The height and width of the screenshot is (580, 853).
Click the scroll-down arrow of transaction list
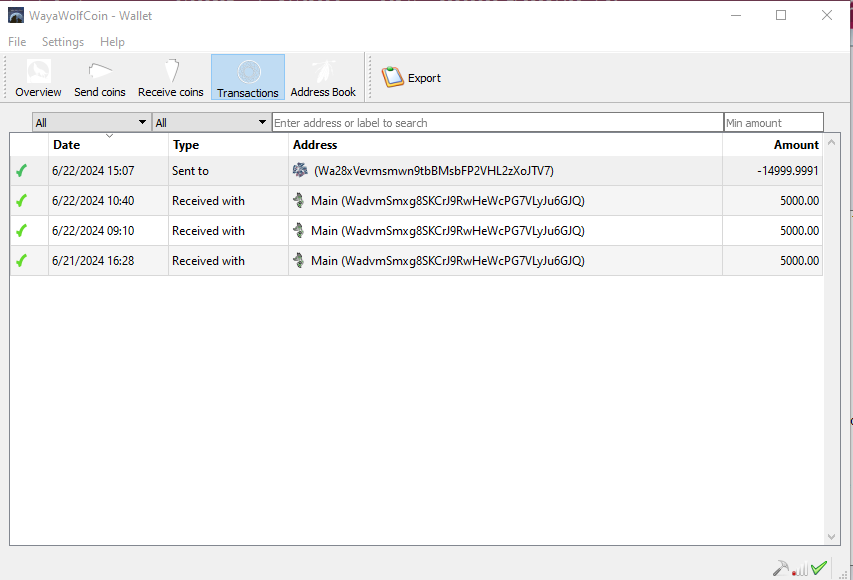(x=831, y=537)
